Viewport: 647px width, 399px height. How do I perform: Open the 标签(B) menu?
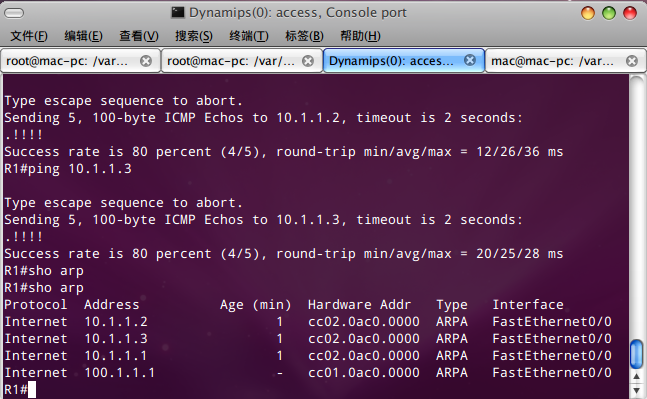(304, 36)
